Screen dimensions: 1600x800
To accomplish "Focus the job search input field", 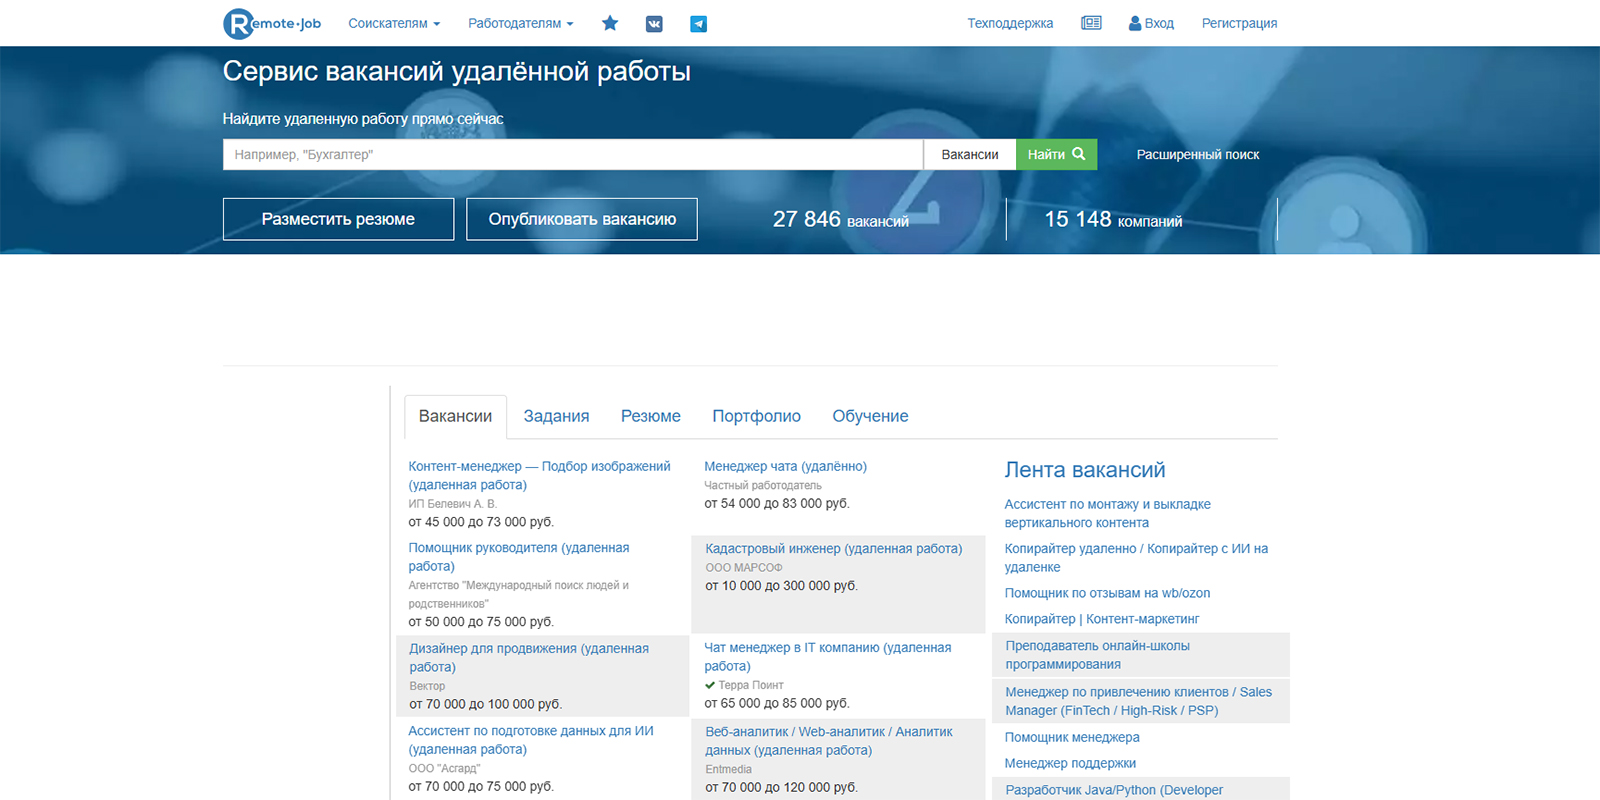I will (x=573, y=154).
